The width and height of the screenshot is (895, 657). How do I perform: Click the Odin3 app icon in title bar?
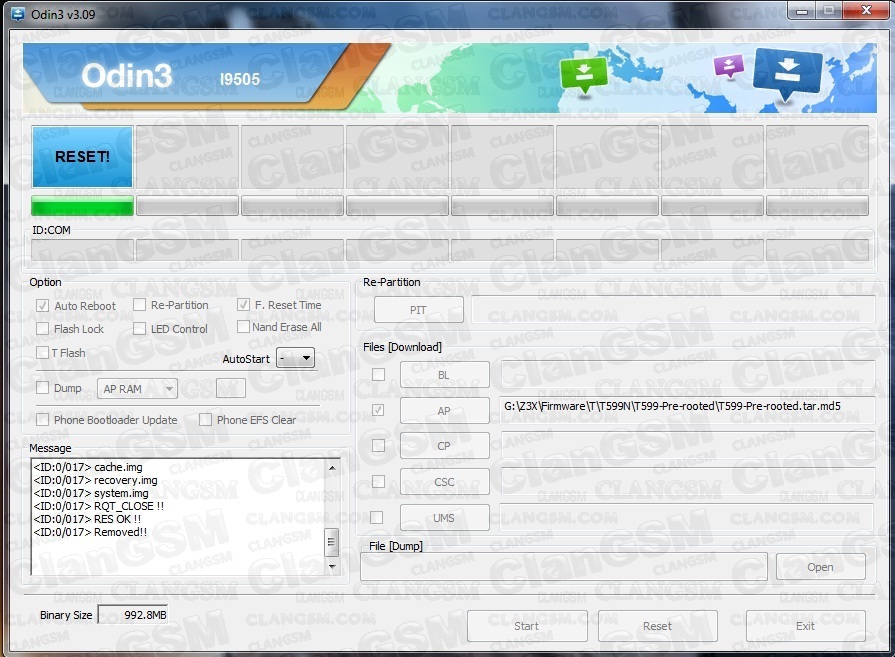coord(18,14)
